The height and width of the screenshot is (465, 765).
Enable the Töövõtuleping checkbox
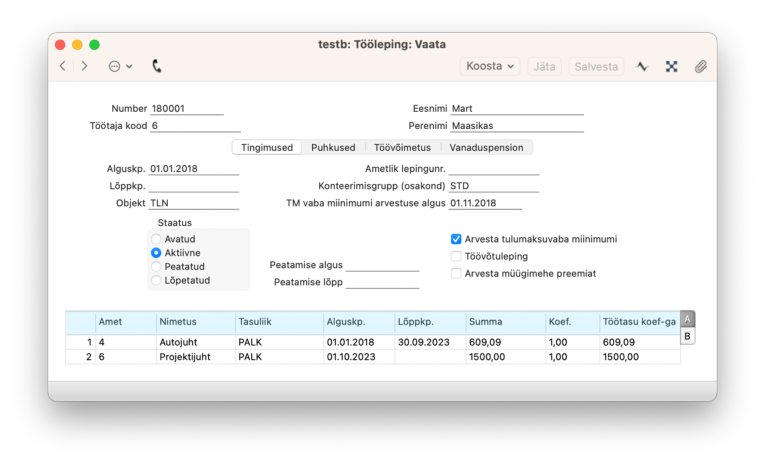tap(456, 256)
